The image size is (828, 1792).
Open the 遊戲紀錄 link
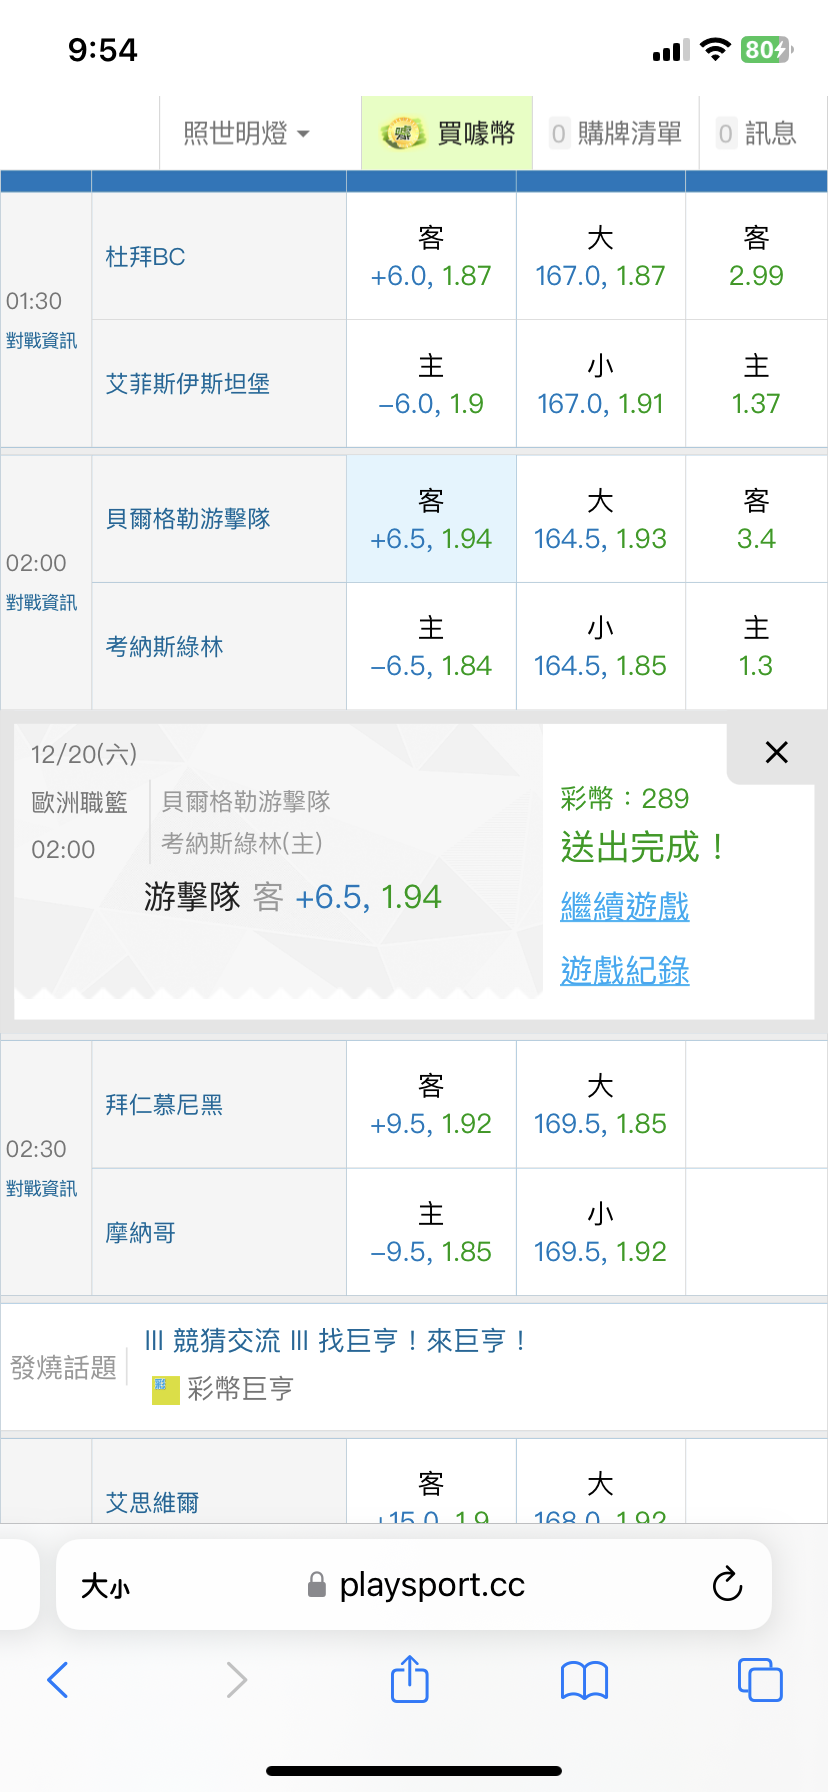(625, 970)
